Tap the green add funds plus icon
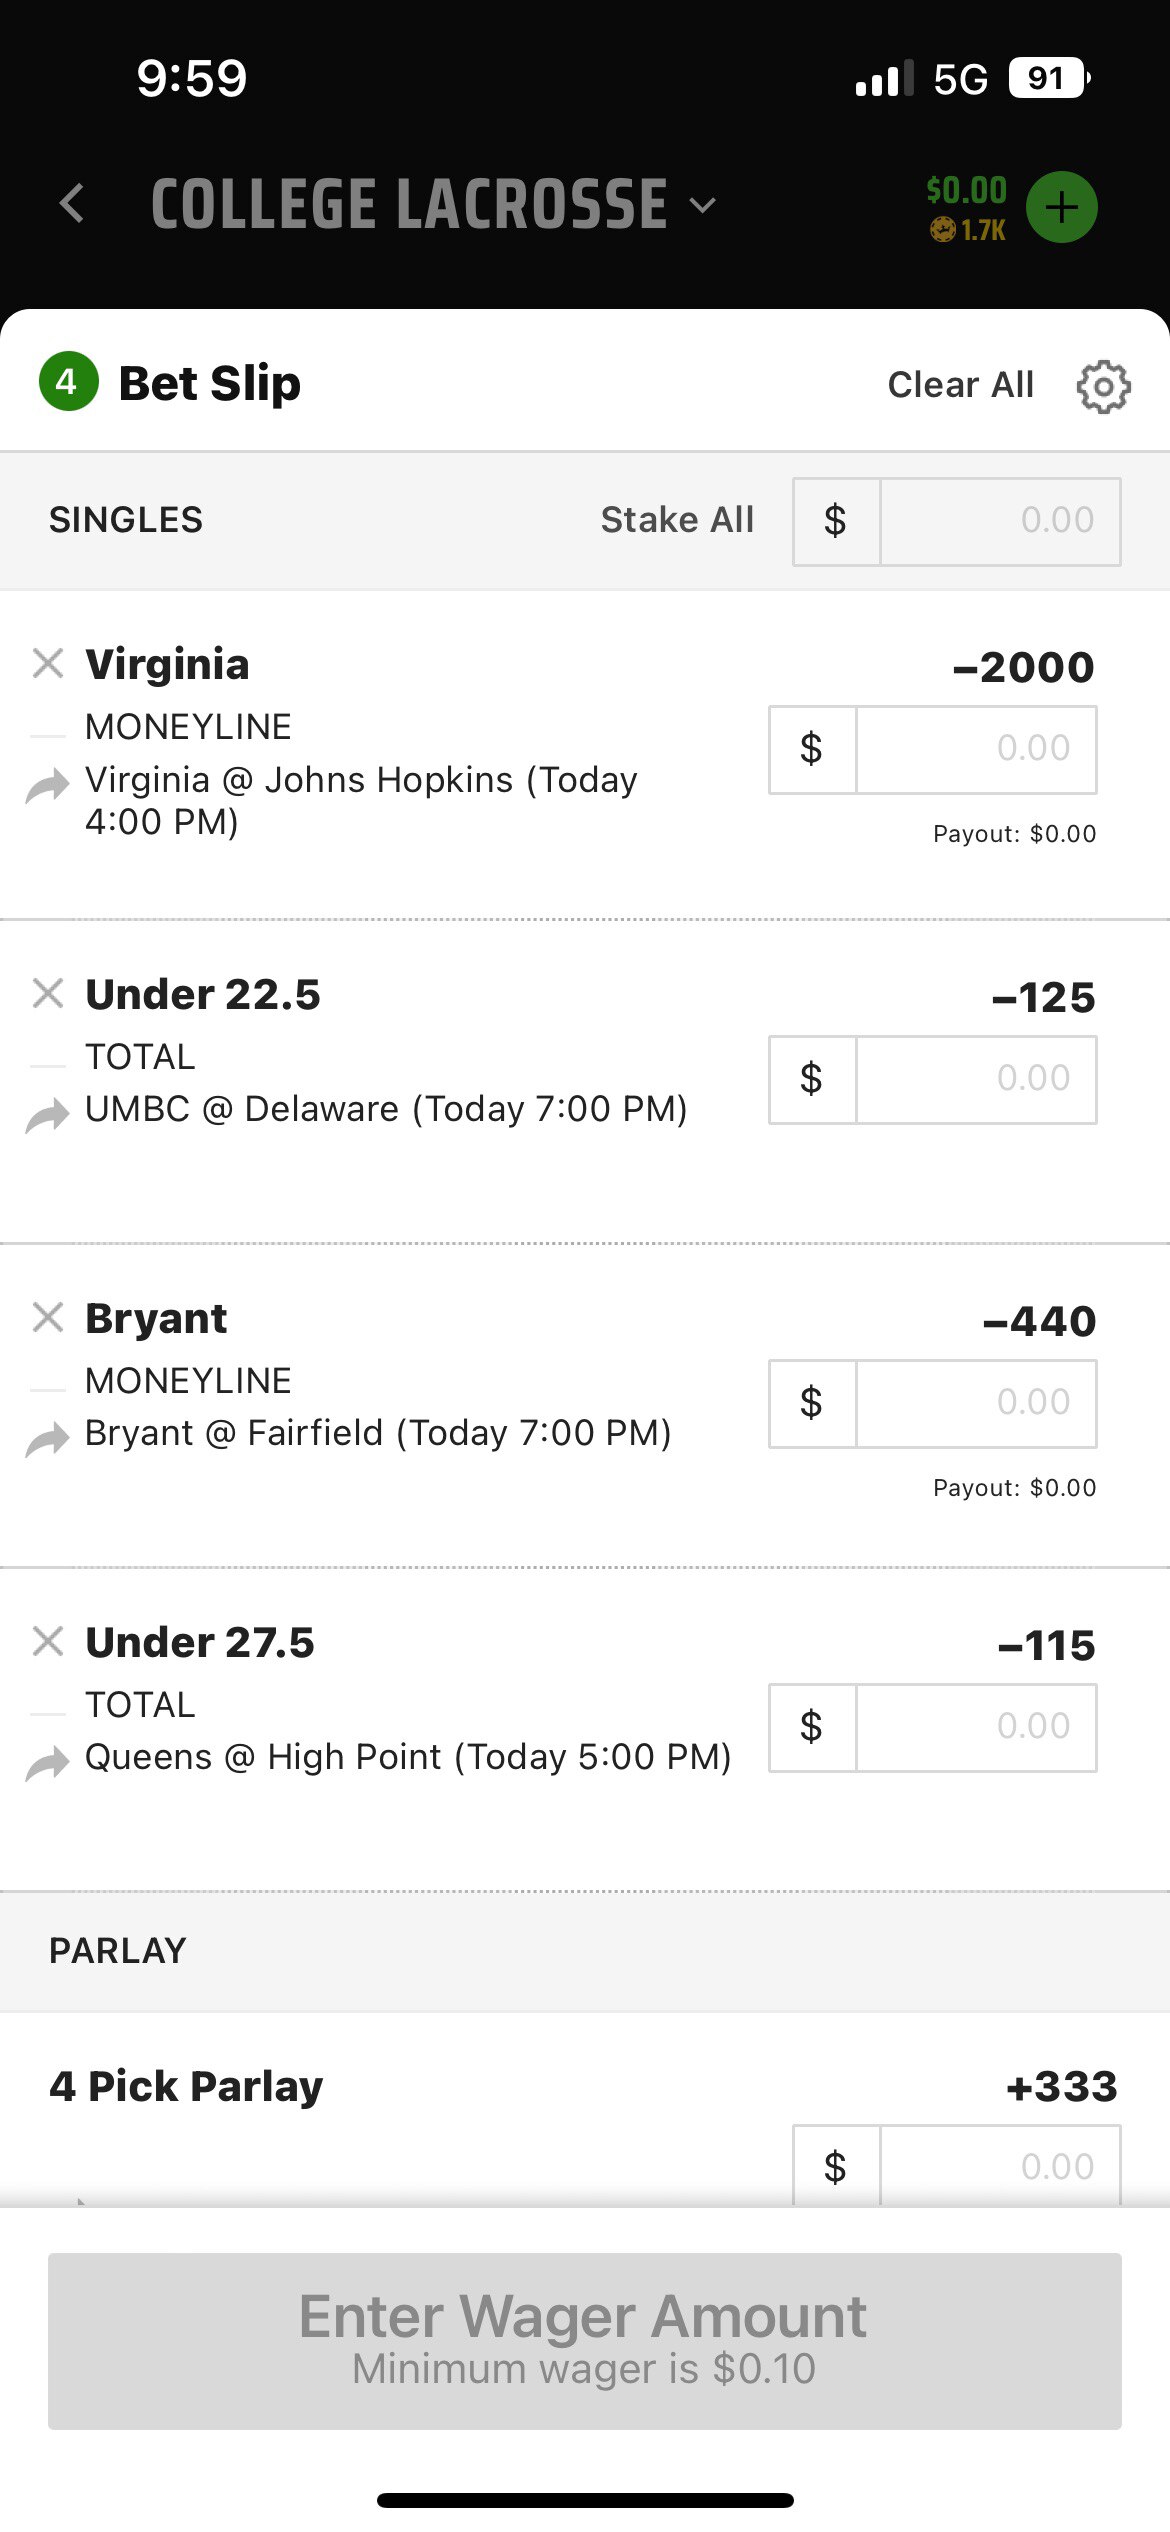 point(1061,208)
